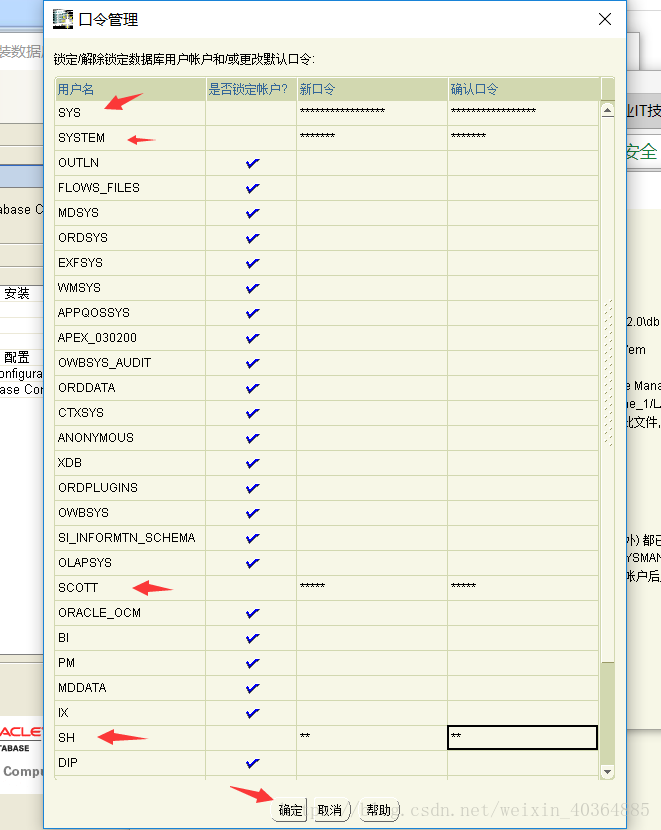
Task: Close the 口令管理 dialog
Action: click(x=605, y=20)
